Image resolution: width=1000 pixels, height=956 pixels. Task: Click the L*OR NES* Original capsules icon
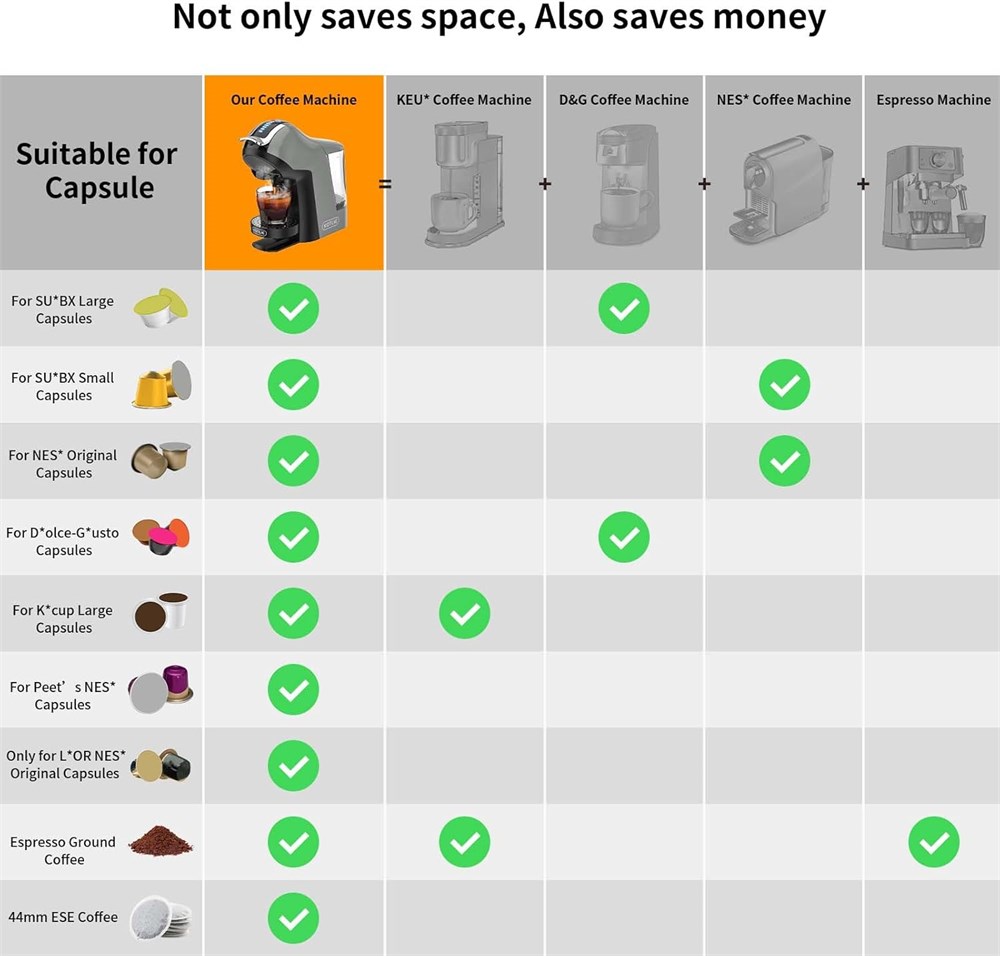click(160, 766)
